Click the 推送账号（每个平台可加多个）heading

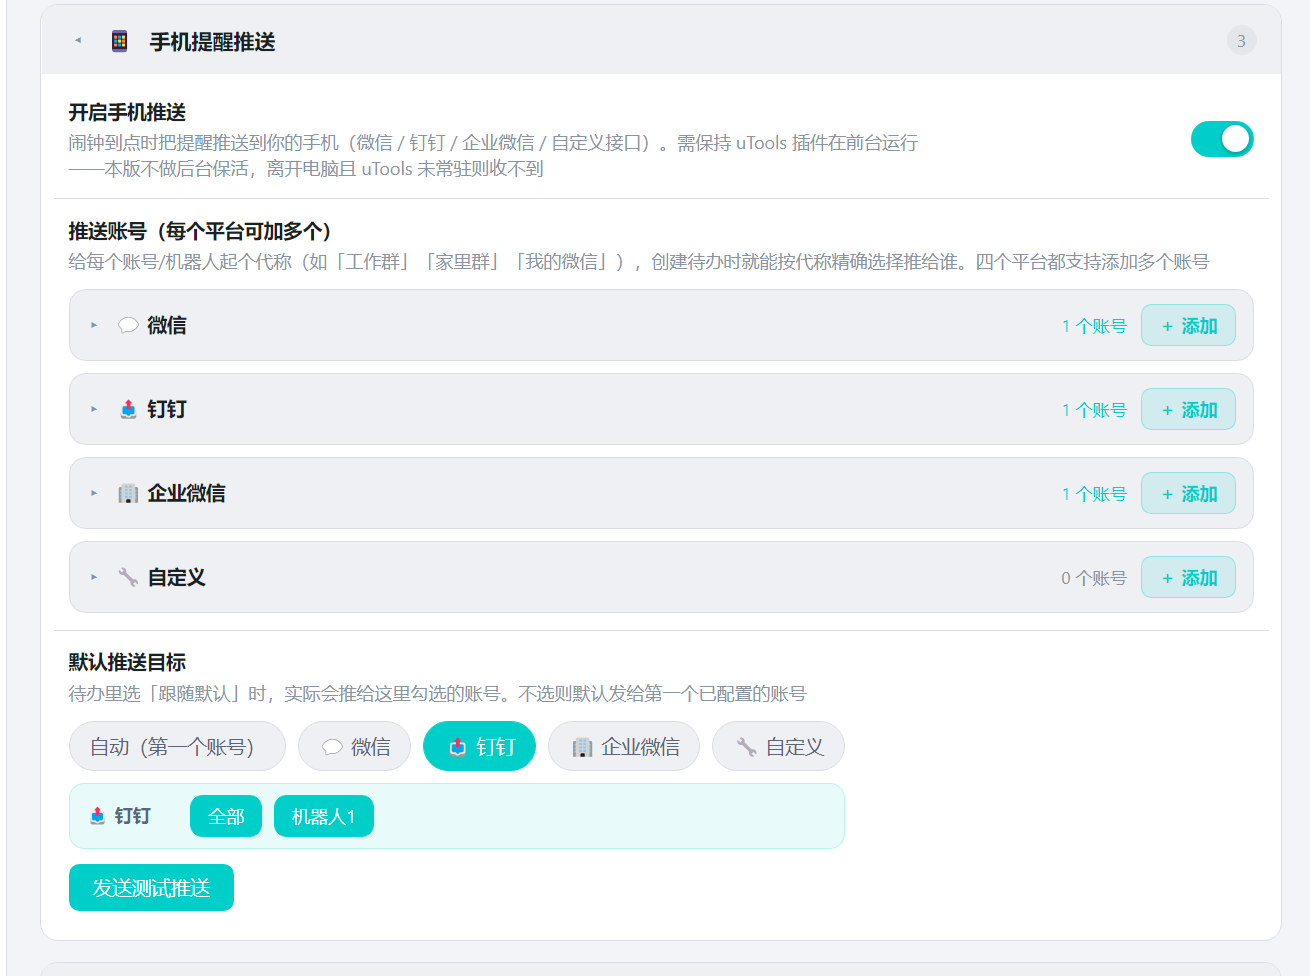click(200, 231)
